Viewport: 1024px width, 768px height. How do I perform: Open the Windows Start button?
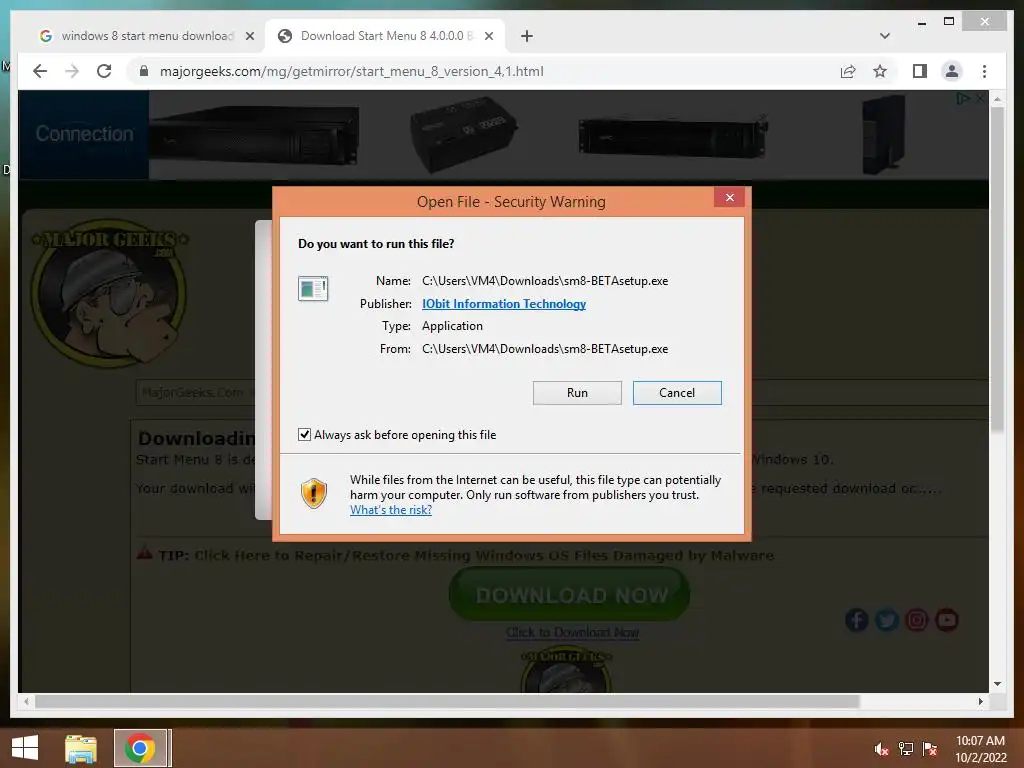[x=25, y=748]
